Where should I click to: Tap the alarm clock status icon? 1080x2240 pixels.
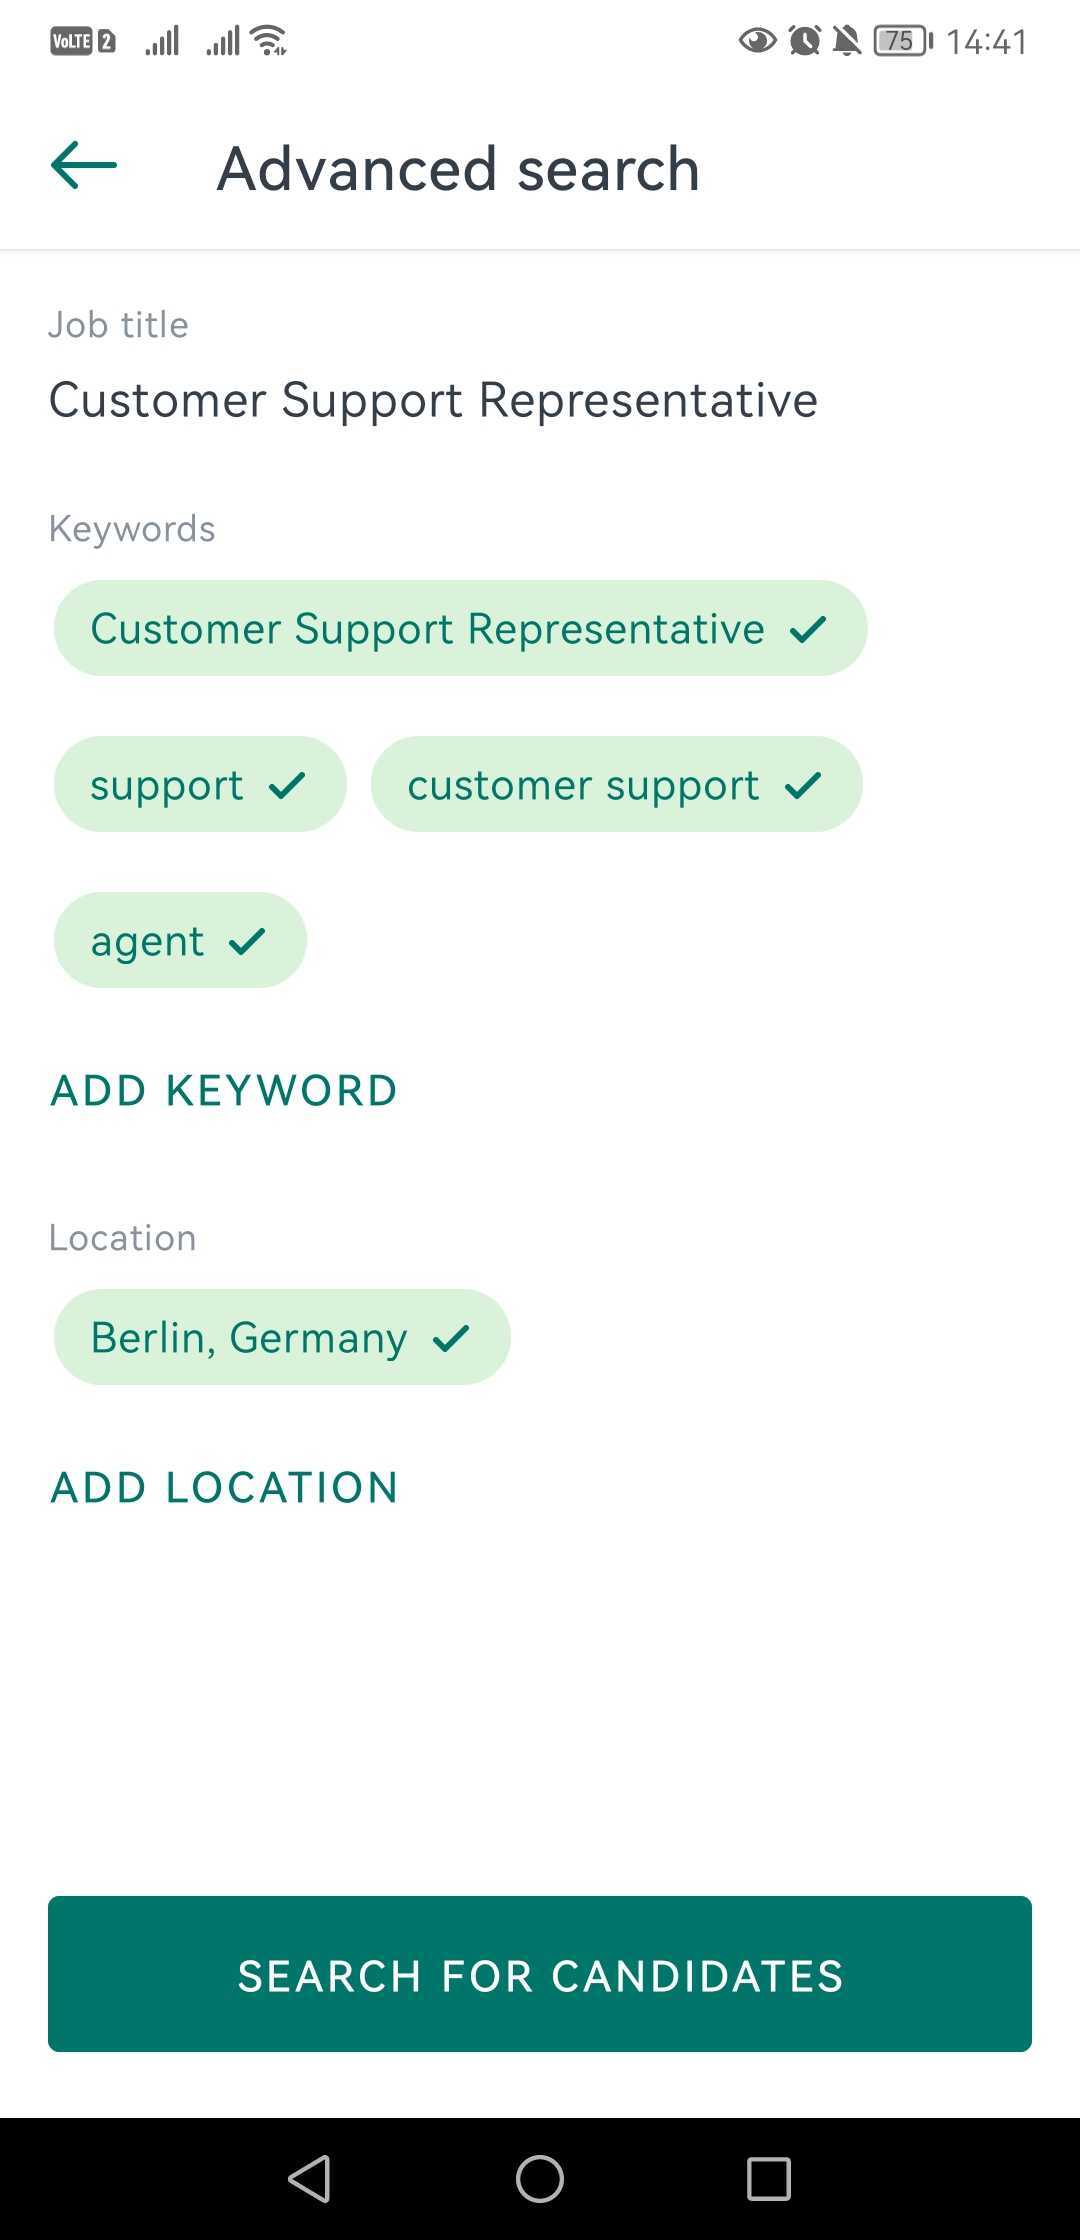(805, 41)
